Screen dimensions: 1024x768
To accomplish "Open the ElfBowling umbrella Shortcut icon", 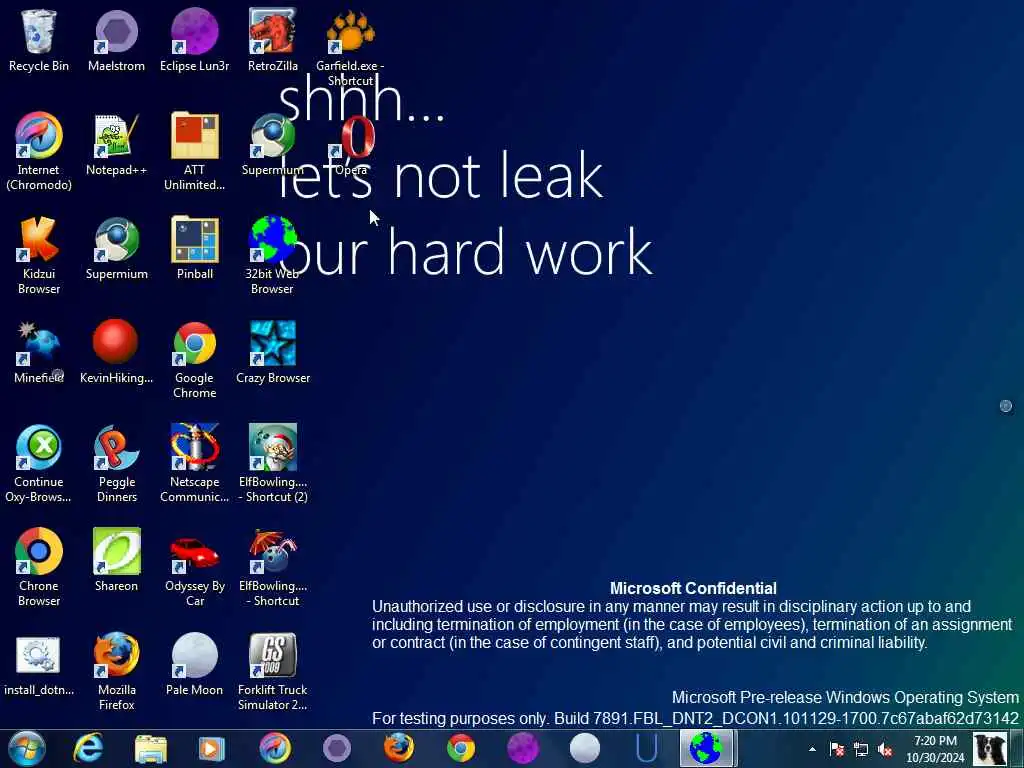I will (272, 568).
